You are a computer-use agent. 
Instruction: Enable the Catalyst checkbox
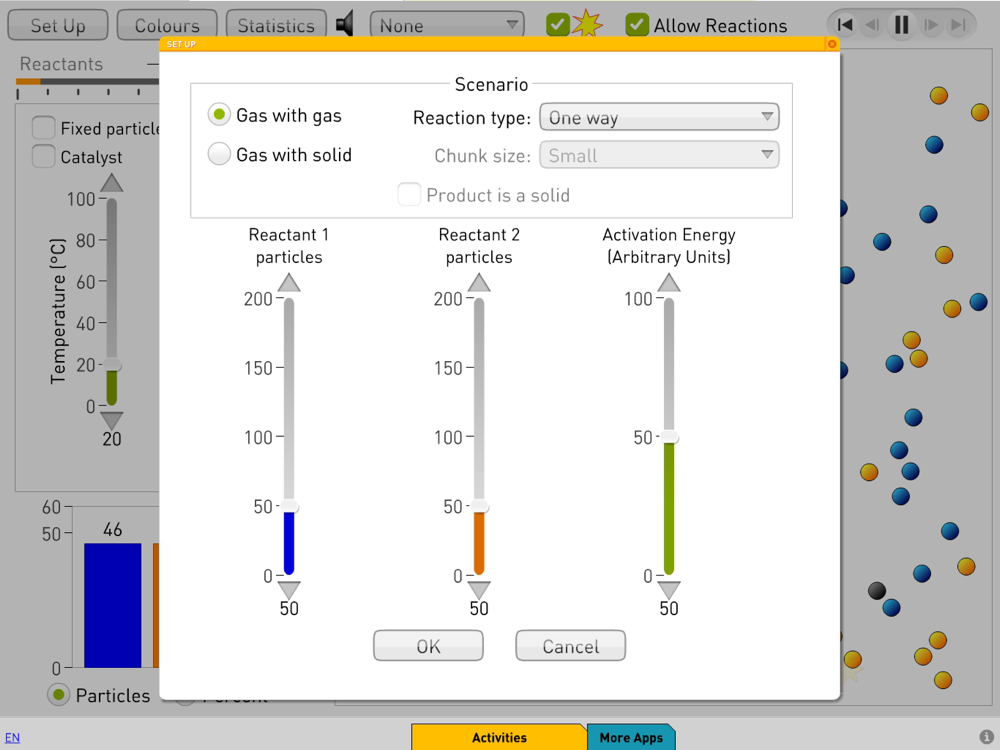click(x=43, y=156)
